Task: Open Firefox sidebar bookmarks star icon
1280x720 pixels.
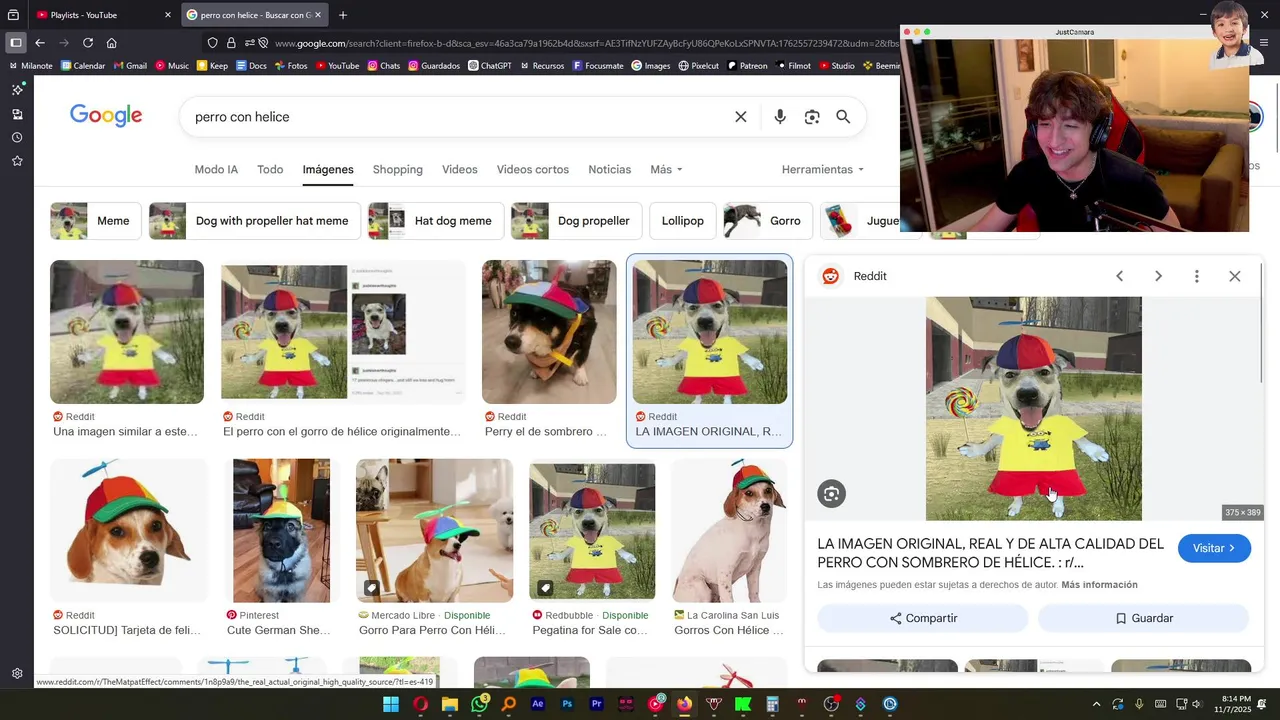Action: (x=17, y=161)
